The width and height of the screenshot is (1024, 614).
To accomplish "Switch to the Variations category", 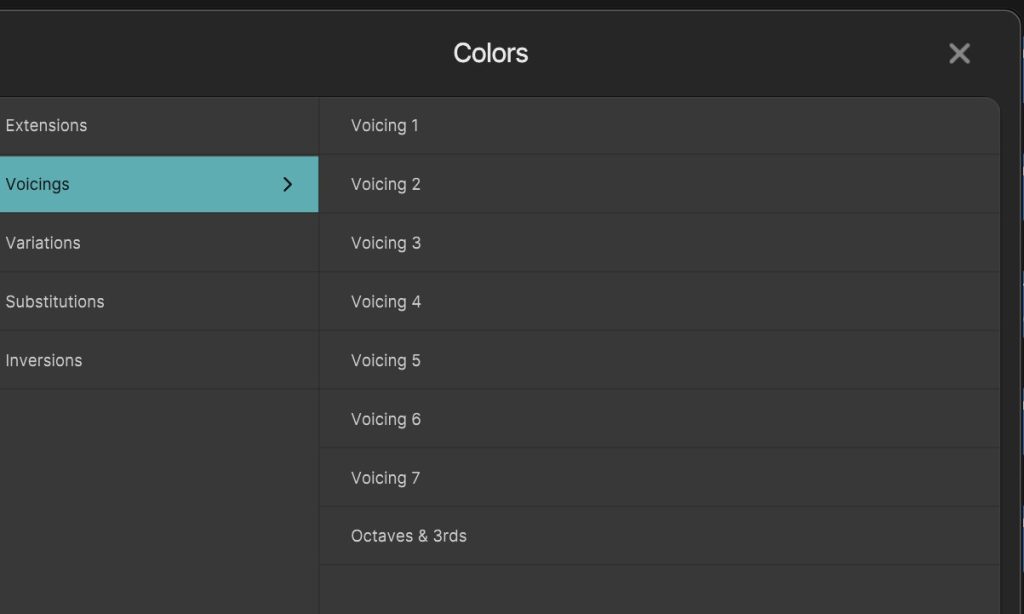I will pos(43,243).
